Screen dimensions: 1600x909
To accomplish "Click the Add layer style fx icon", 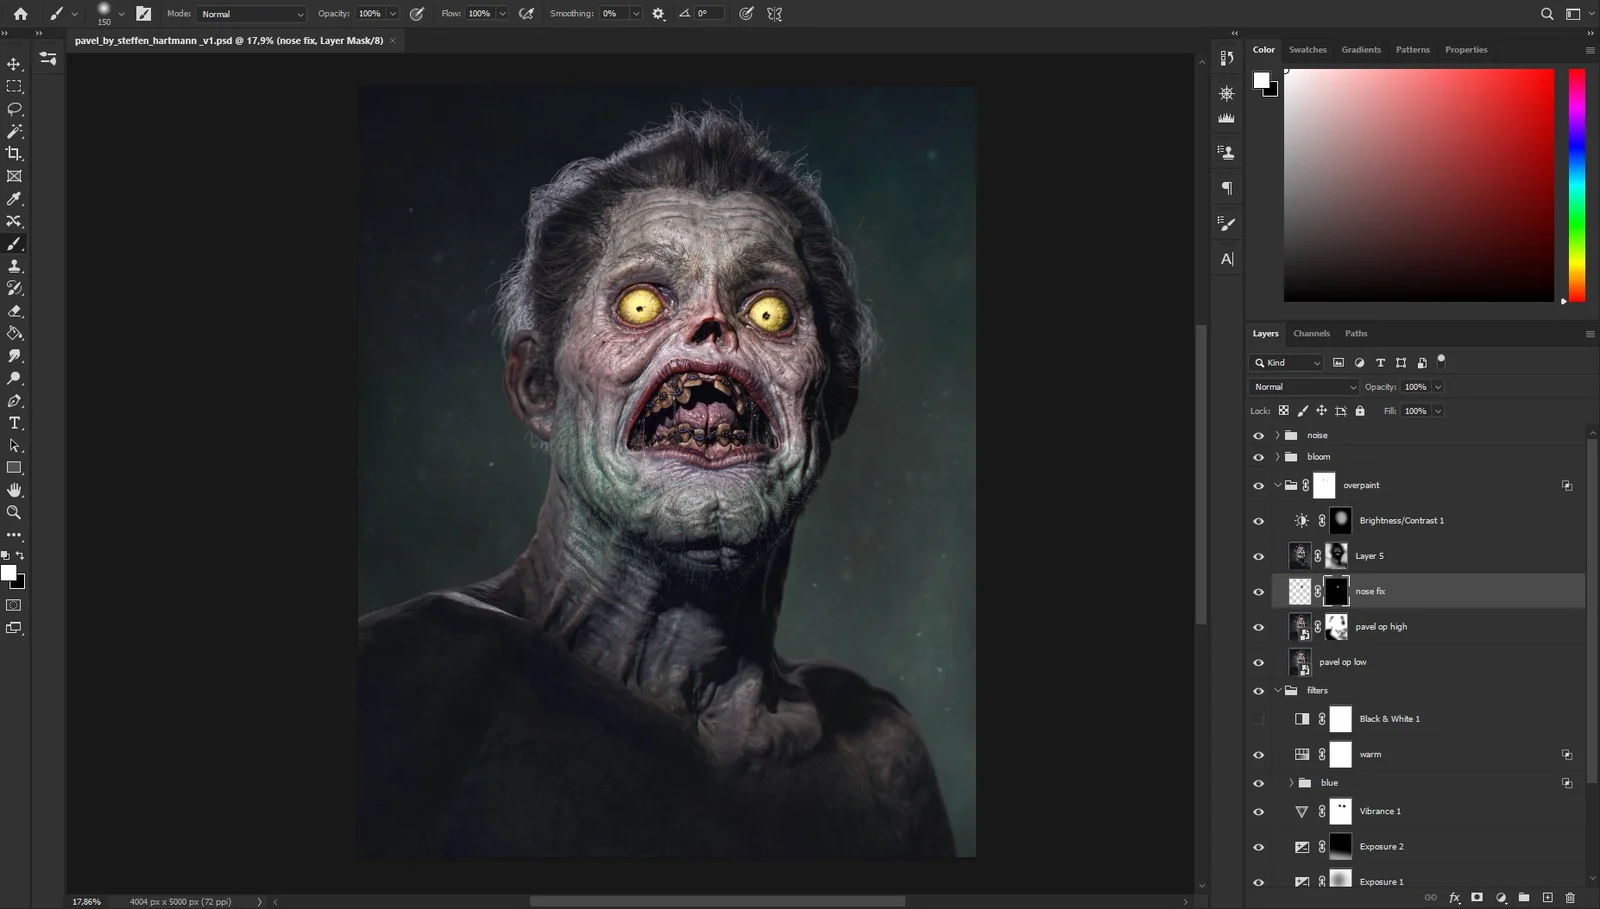I will (x=1454, y=897).
